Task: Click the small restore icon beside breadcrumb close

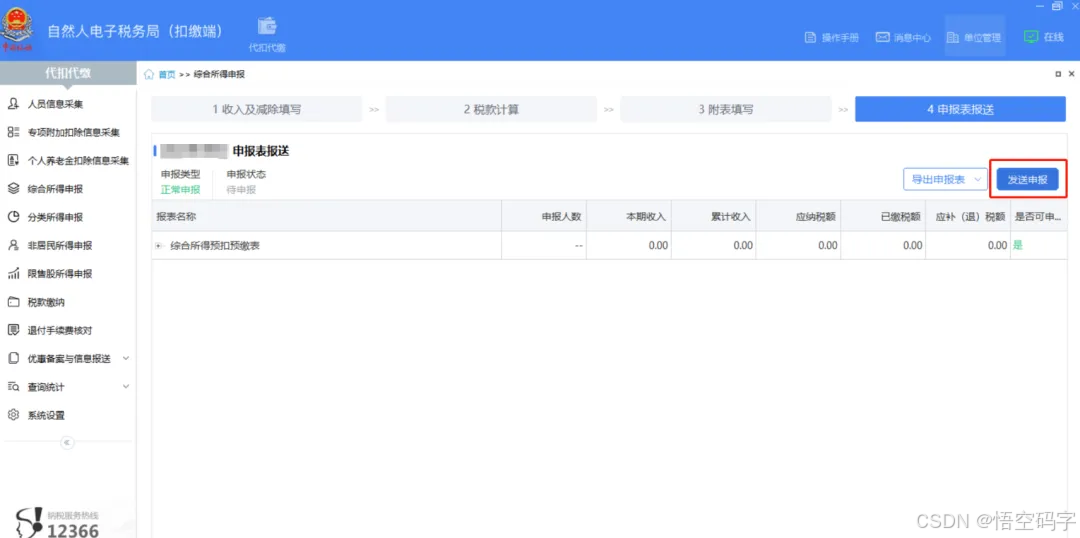Action: 1058,74
